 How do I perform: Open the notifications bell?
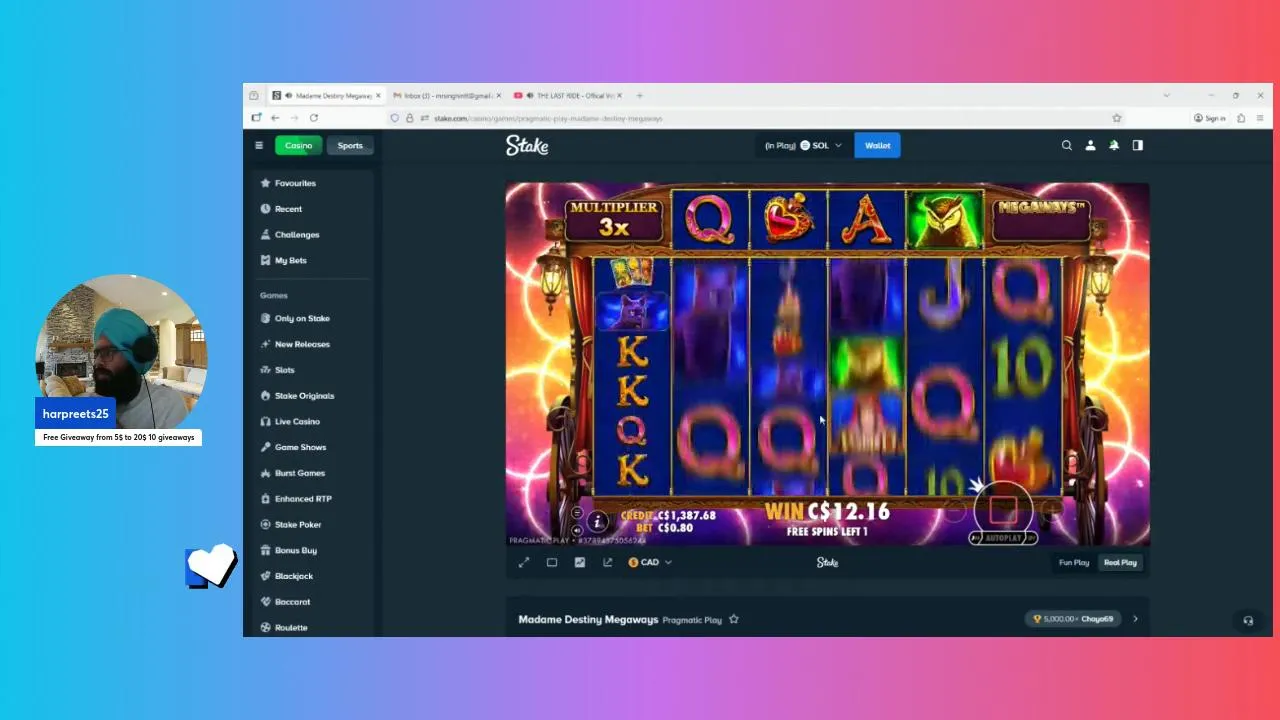pos(1114,145)
